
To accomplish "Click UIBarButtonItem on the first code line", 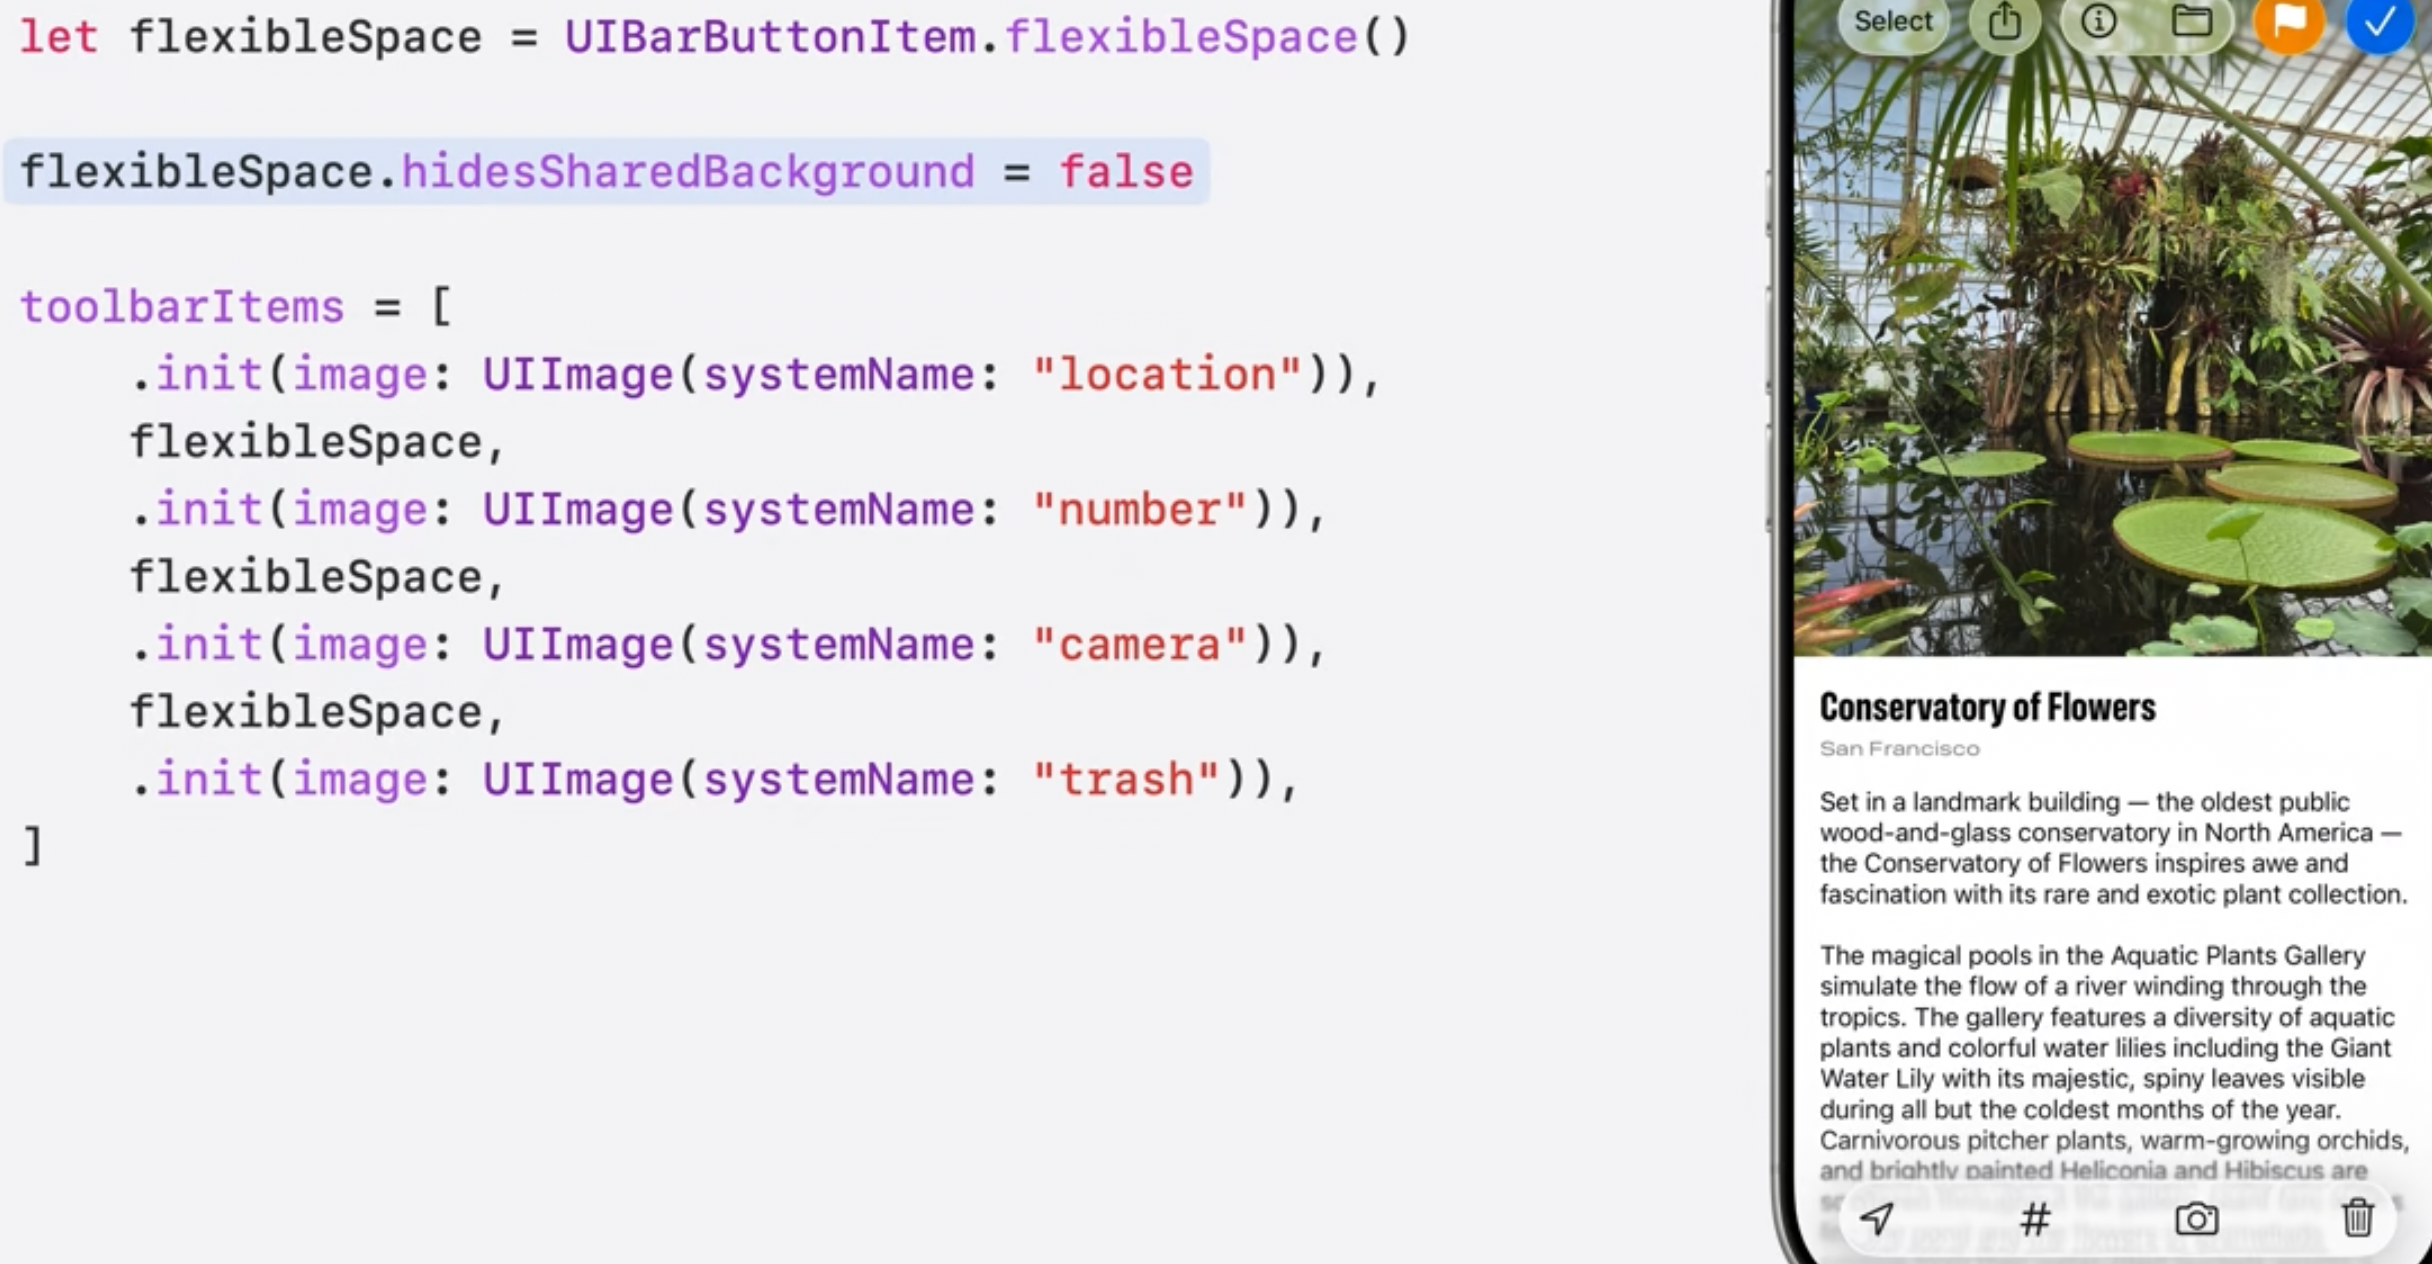I will (770, 37).
